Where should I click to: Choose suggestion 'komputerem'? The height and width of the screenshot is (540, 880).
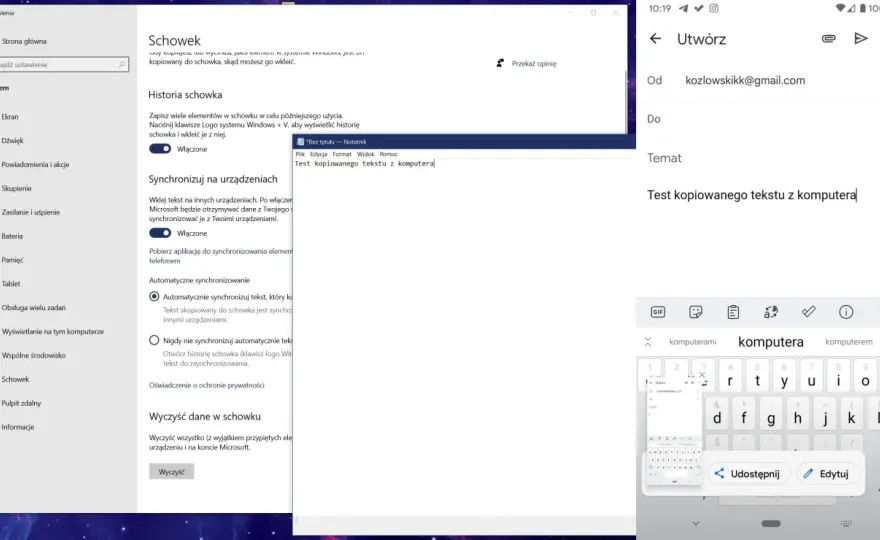pyautogui.click(x=849, y=342)
